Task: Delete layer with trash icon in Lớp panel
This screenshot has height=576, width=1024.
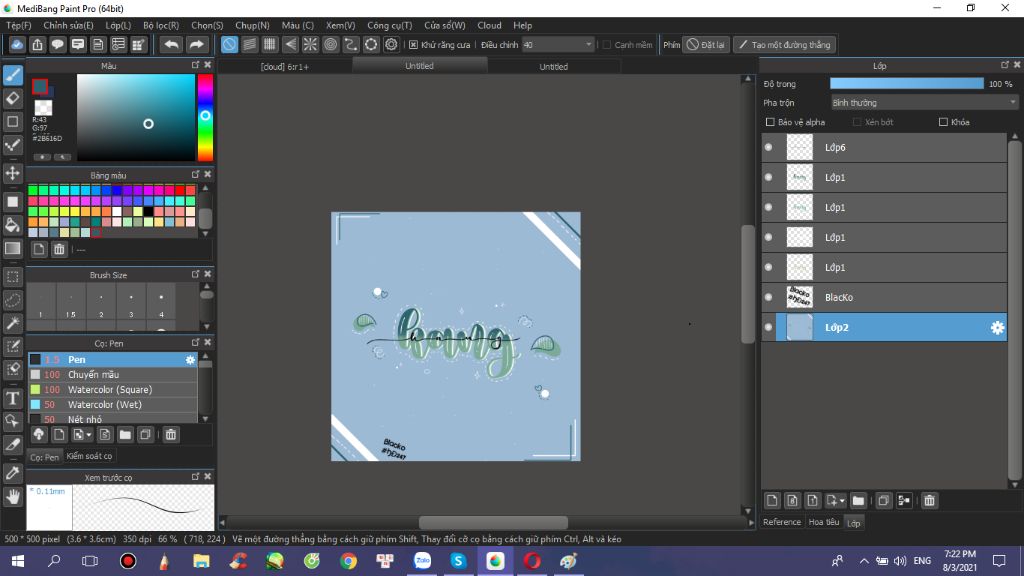Action: point(929,501)
